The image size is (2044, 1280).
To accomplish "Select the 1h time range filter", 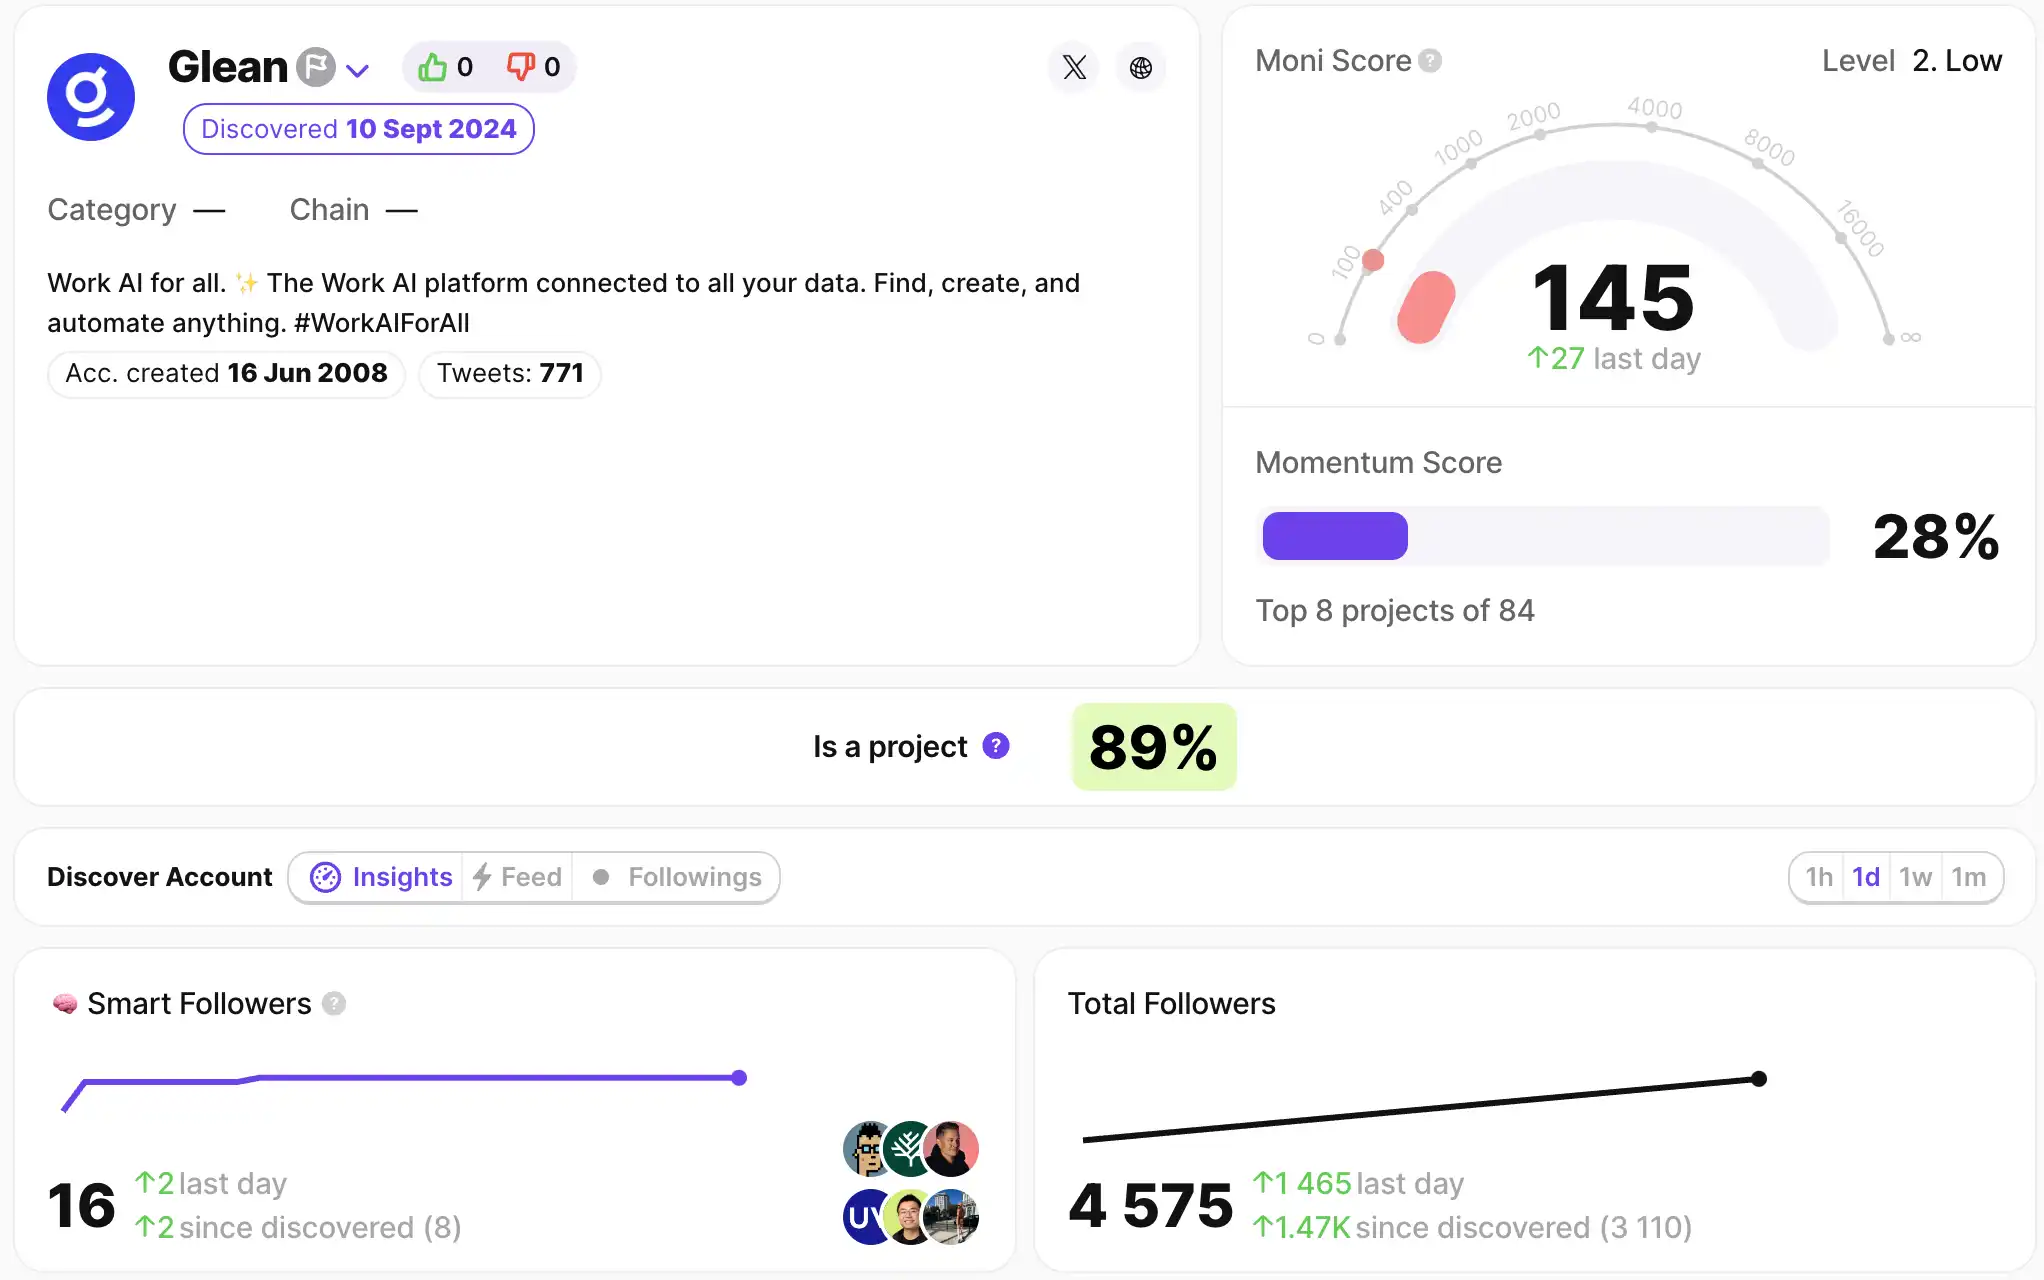I will coord(1818,877).
